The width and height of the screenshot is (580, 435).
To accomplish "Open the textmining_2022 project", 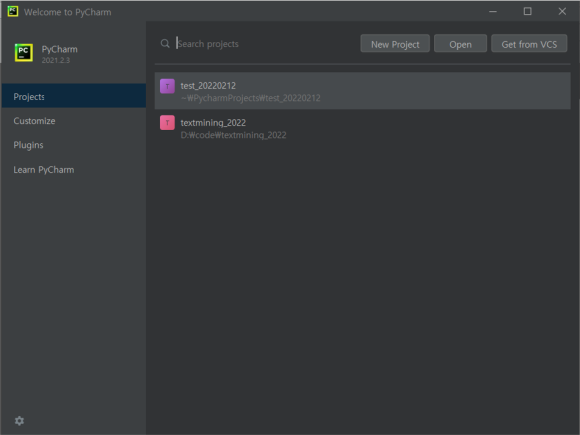I will (x=362, y=128).
